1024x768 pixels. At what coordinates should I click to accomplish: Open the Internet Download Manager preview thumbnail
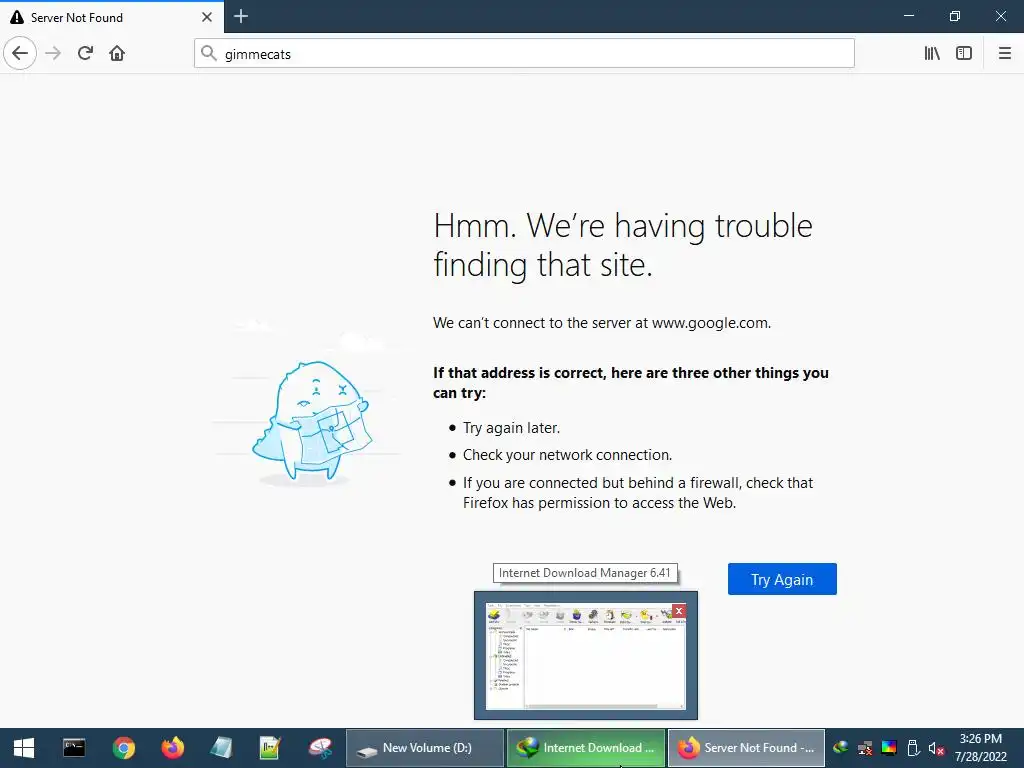point(585,655)
